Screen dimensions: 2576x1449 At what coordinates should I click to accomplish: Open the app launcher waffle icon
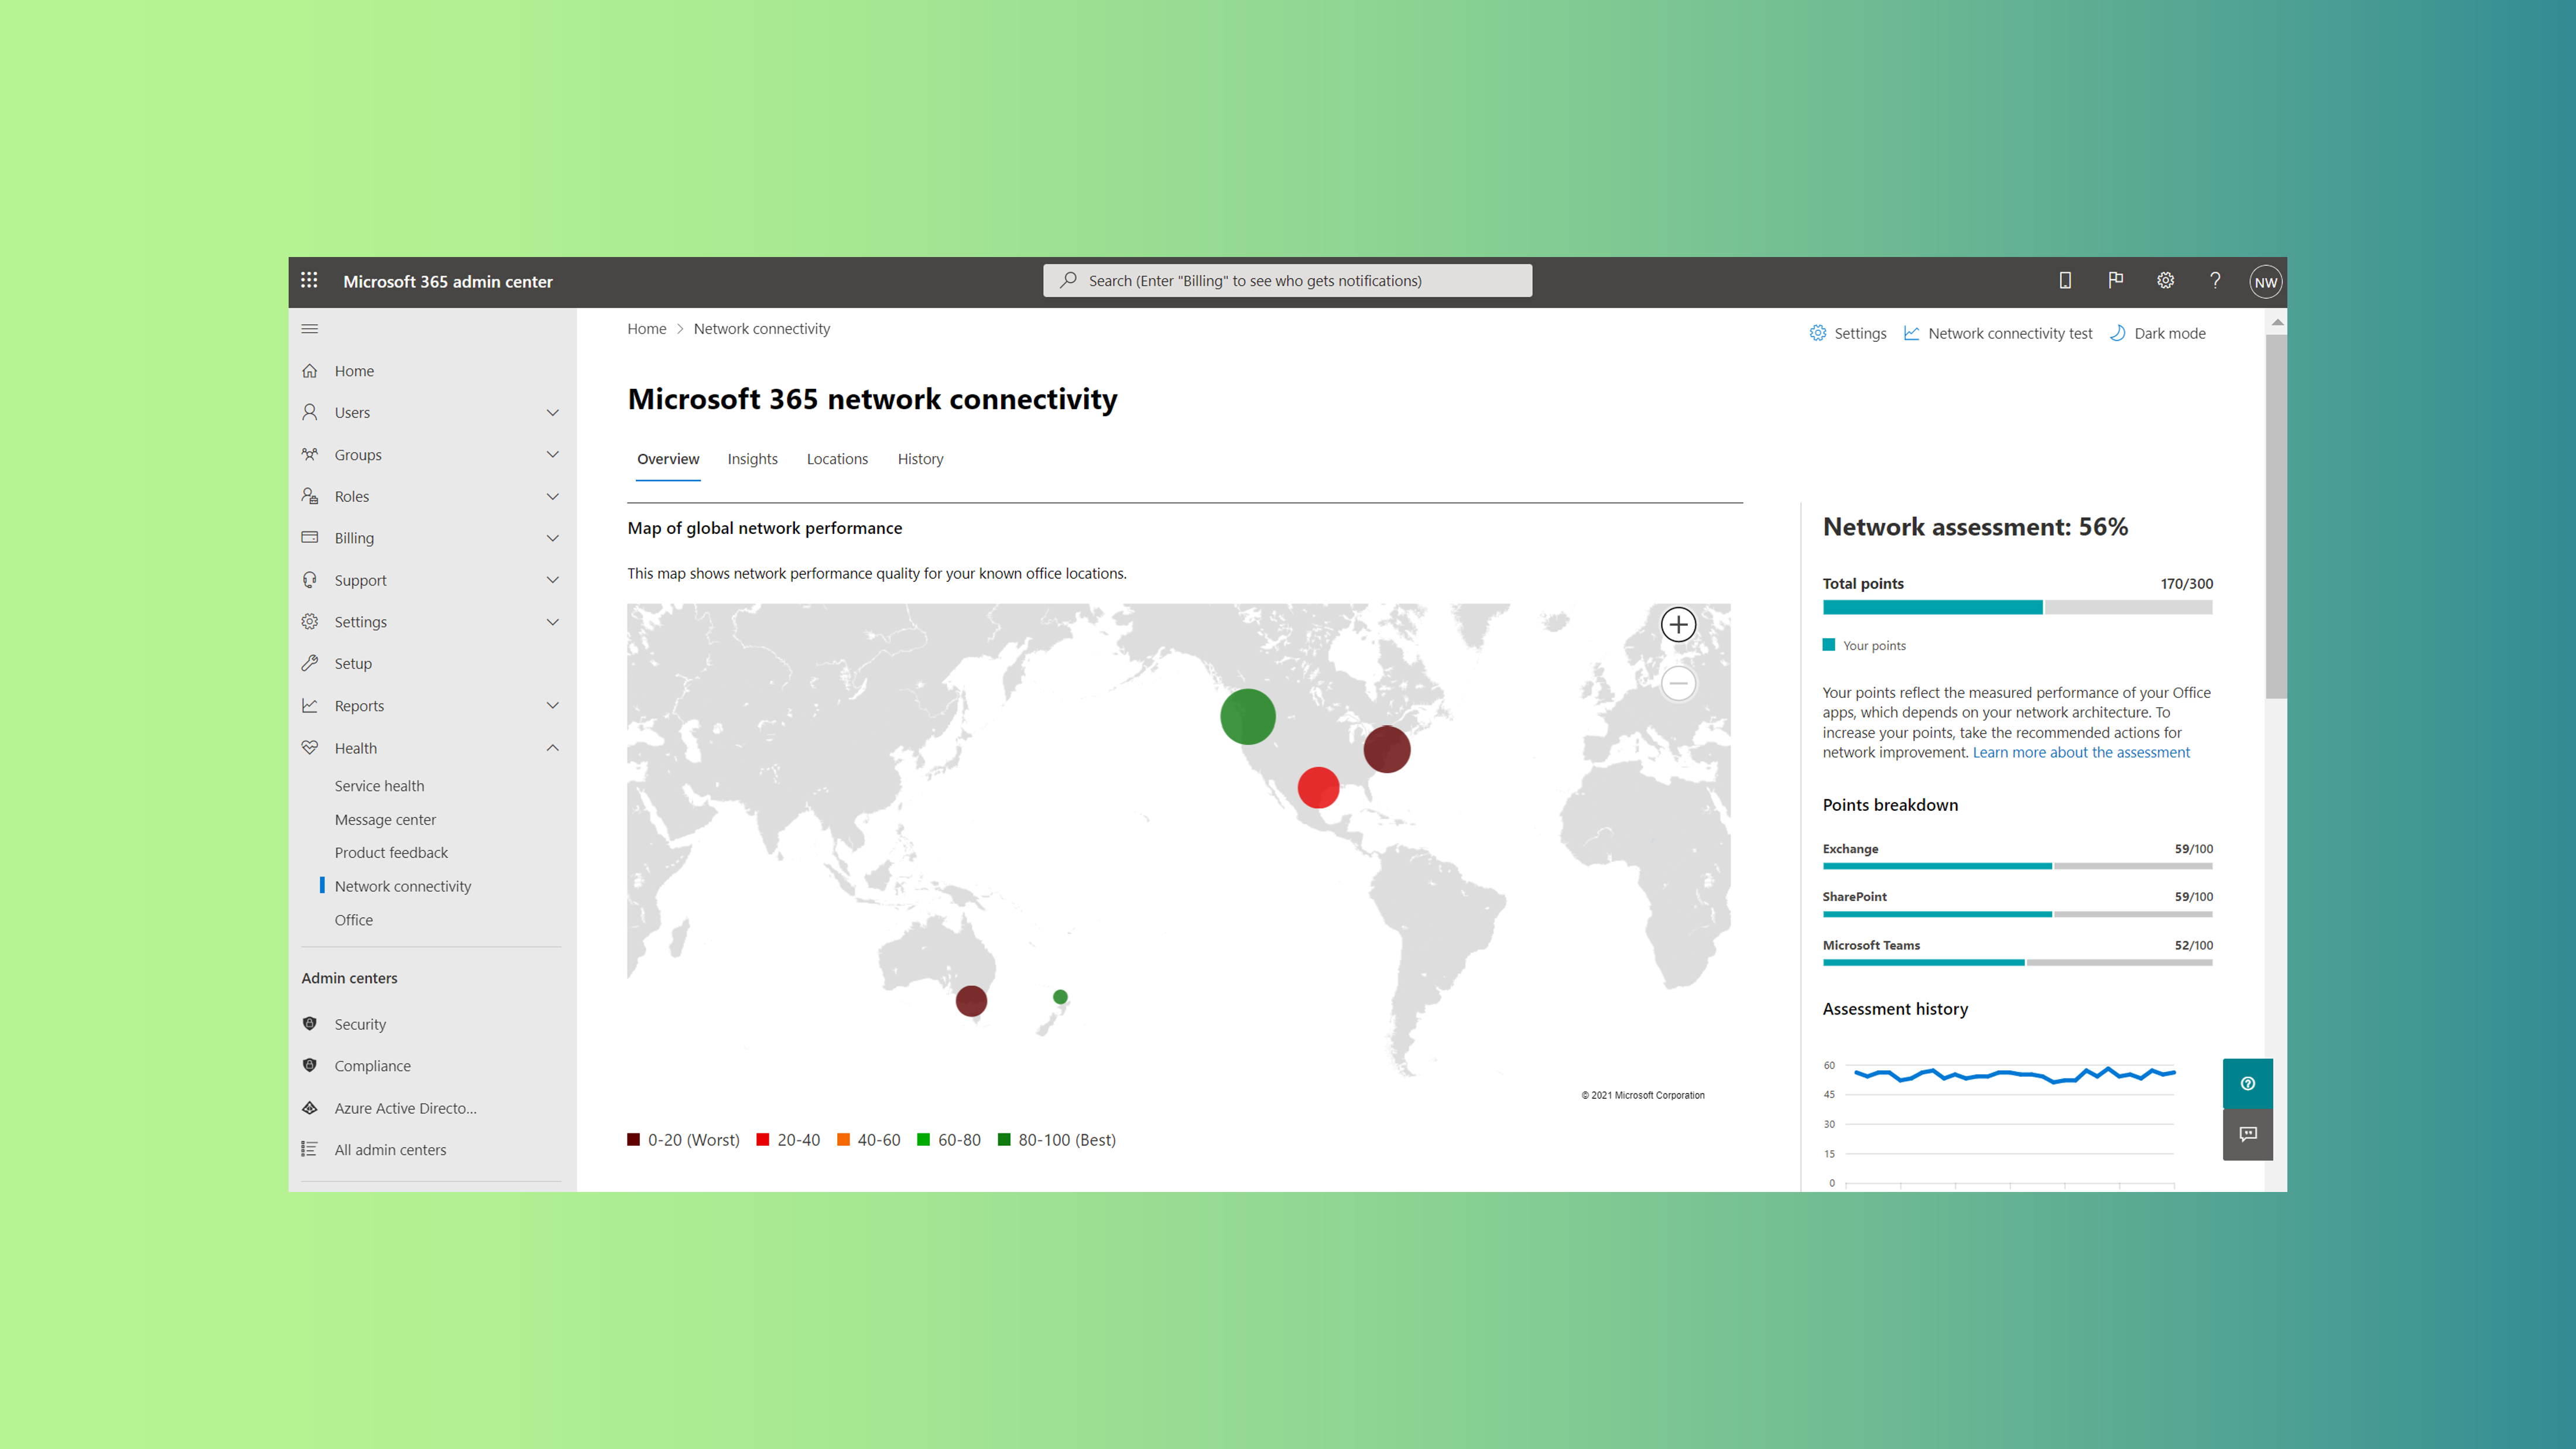pos(309,281)
